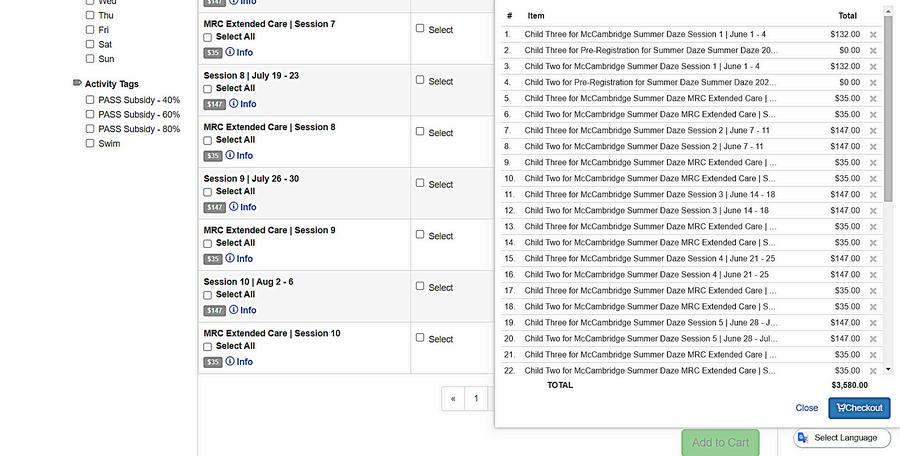
Task: Remove cart item 16 Child Two Session 4
Action: tap(872, 275)
